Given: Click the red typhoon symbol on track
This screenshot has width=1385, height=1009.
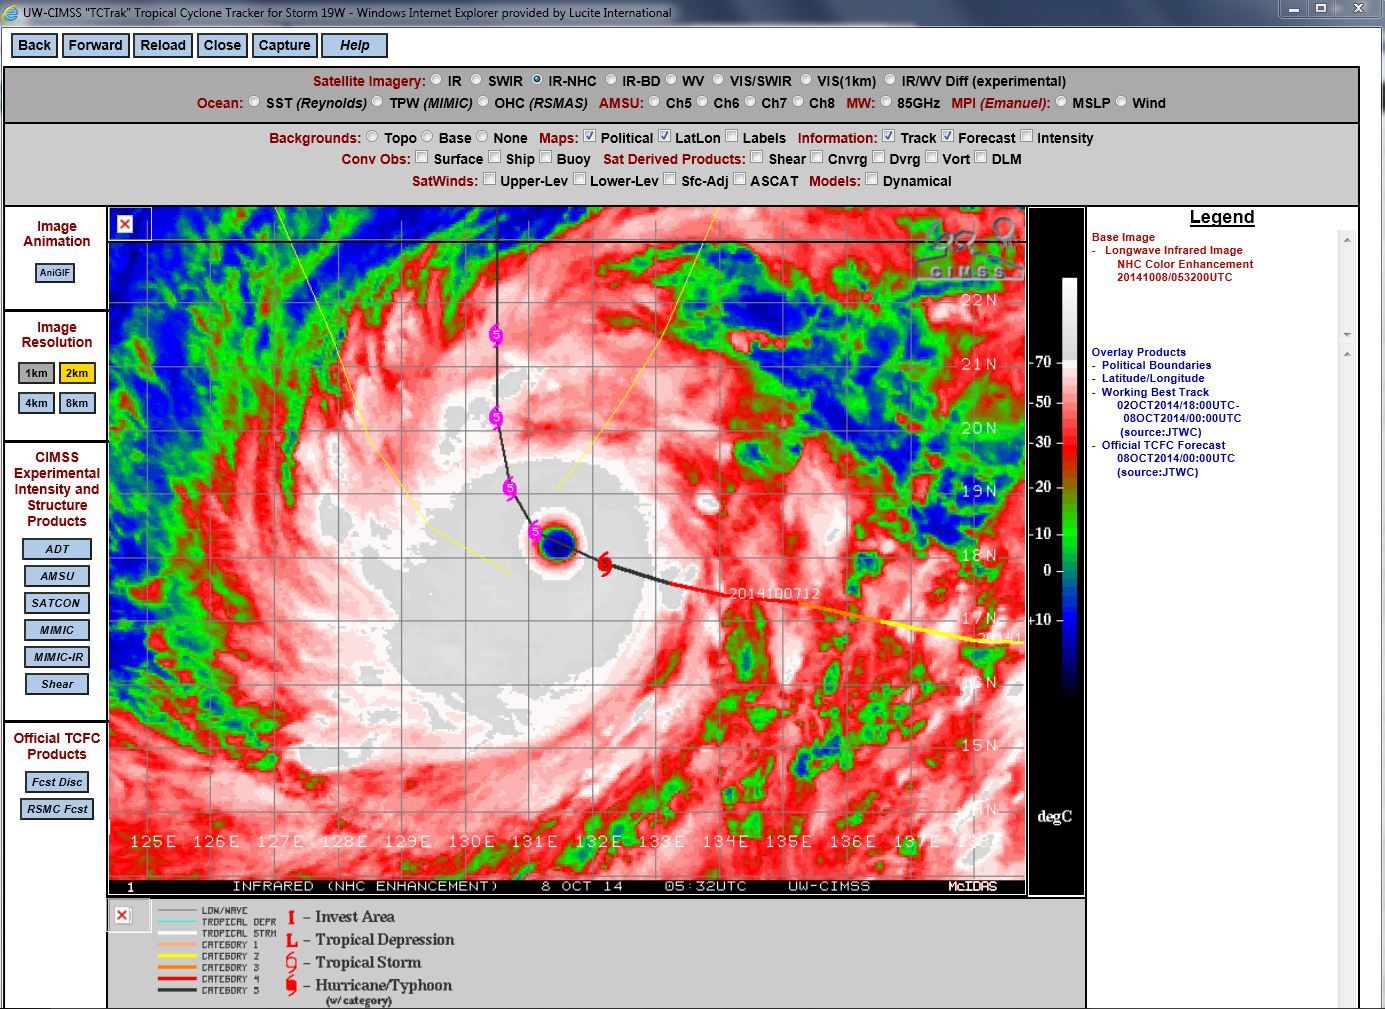Looking at the screenshot, I should click(604, 565).
